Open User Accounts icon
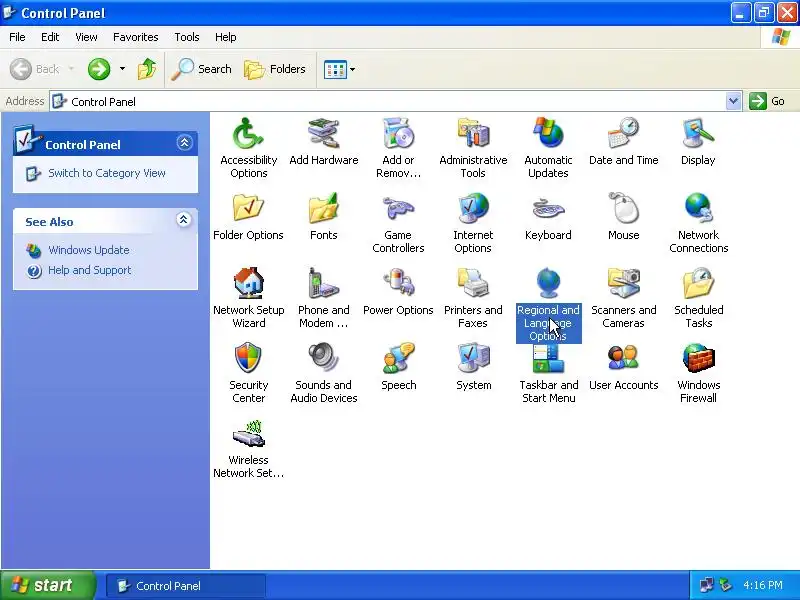 pyautogui.click(x=623, y=359)
